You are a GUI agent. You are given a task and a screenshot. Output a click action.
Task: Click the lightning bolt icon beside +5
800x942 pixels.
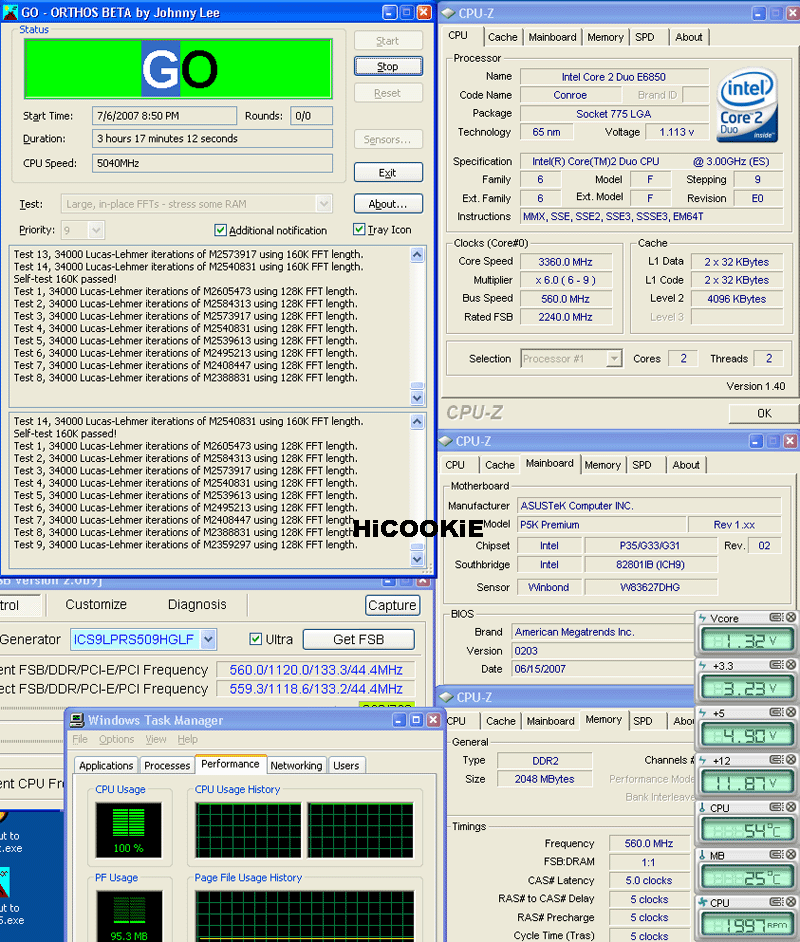[702, 713]
